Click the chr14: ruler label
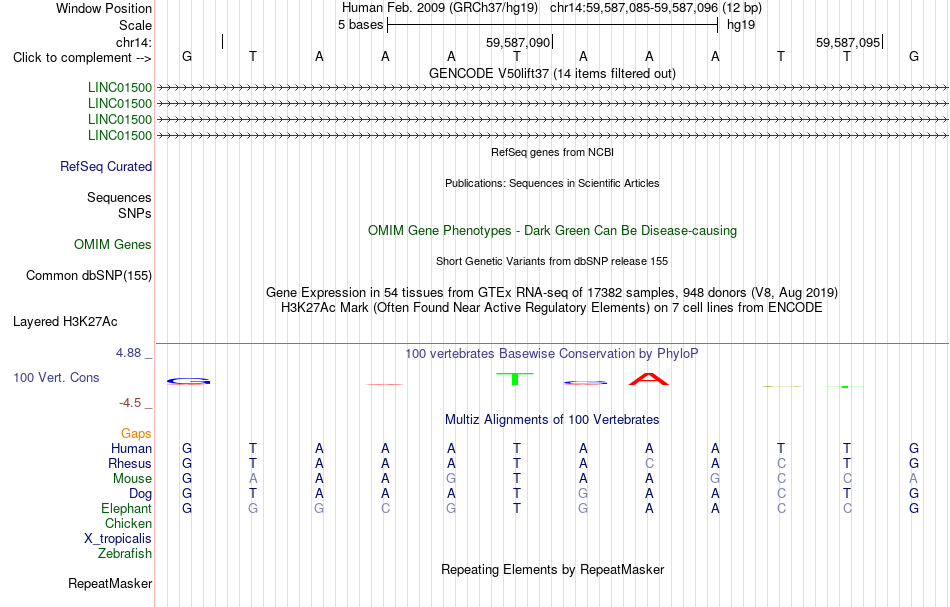This screenshot has width=950, height=607. click(134, 42)
